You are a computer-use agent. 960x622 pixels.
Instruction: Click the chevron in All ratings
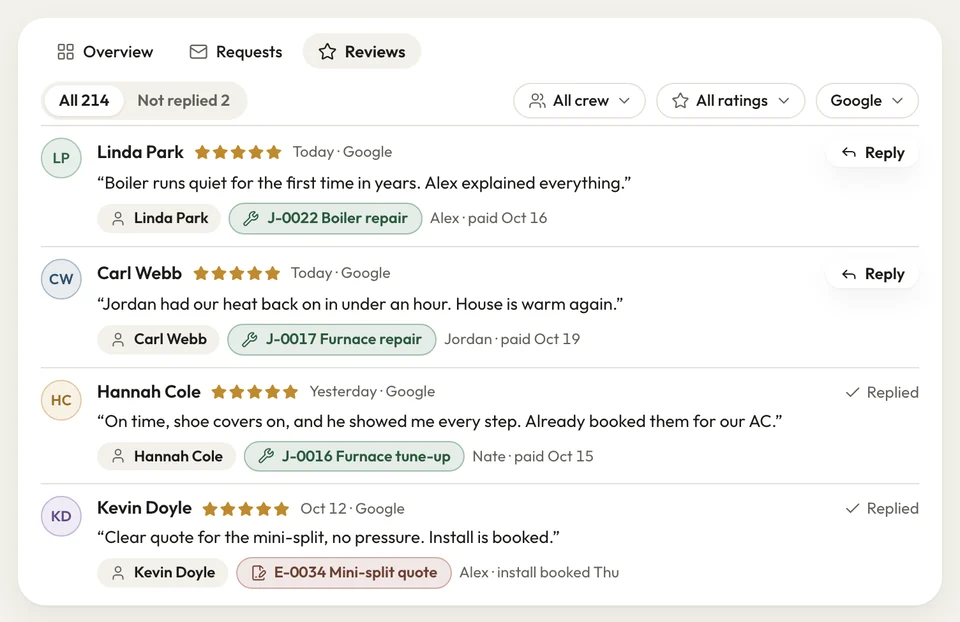click(x=784, y=100)
